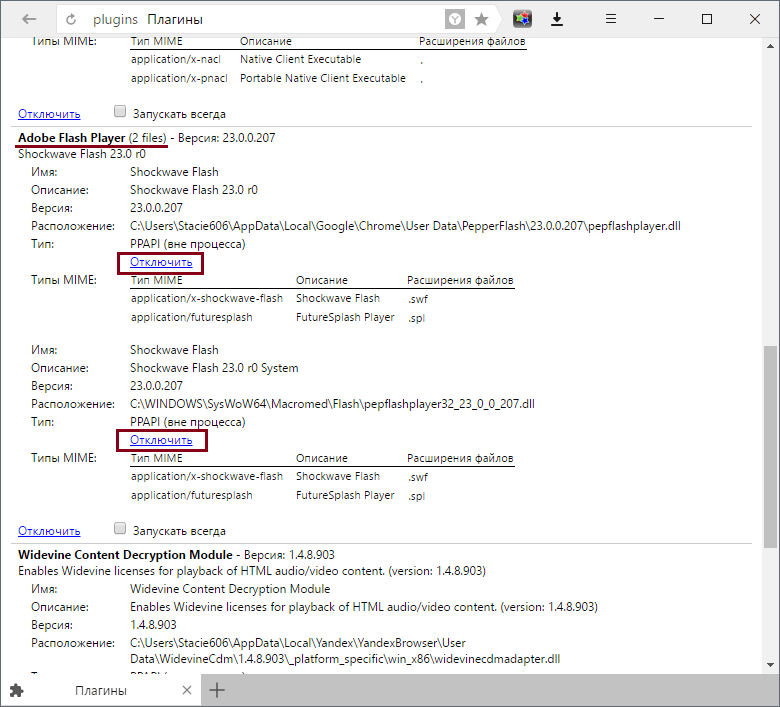Close the Плагины tab with its X
Image resolution: width=780 pixels, height=707 pixels.
(186, 690)
